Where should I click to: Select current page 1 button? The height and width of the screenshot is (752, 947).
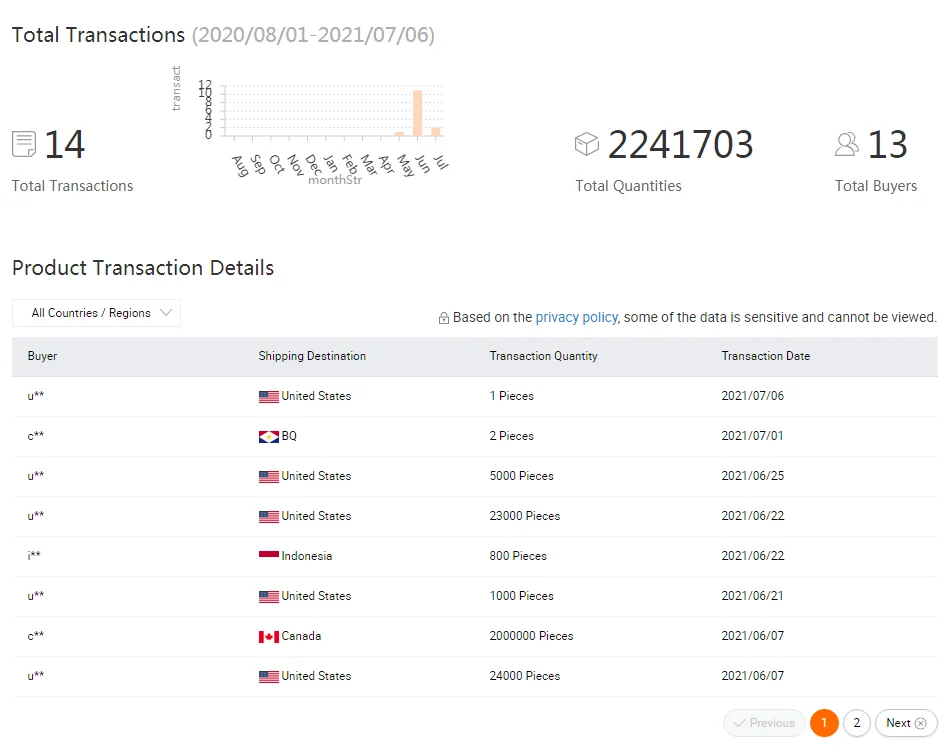tap(824, 723)
